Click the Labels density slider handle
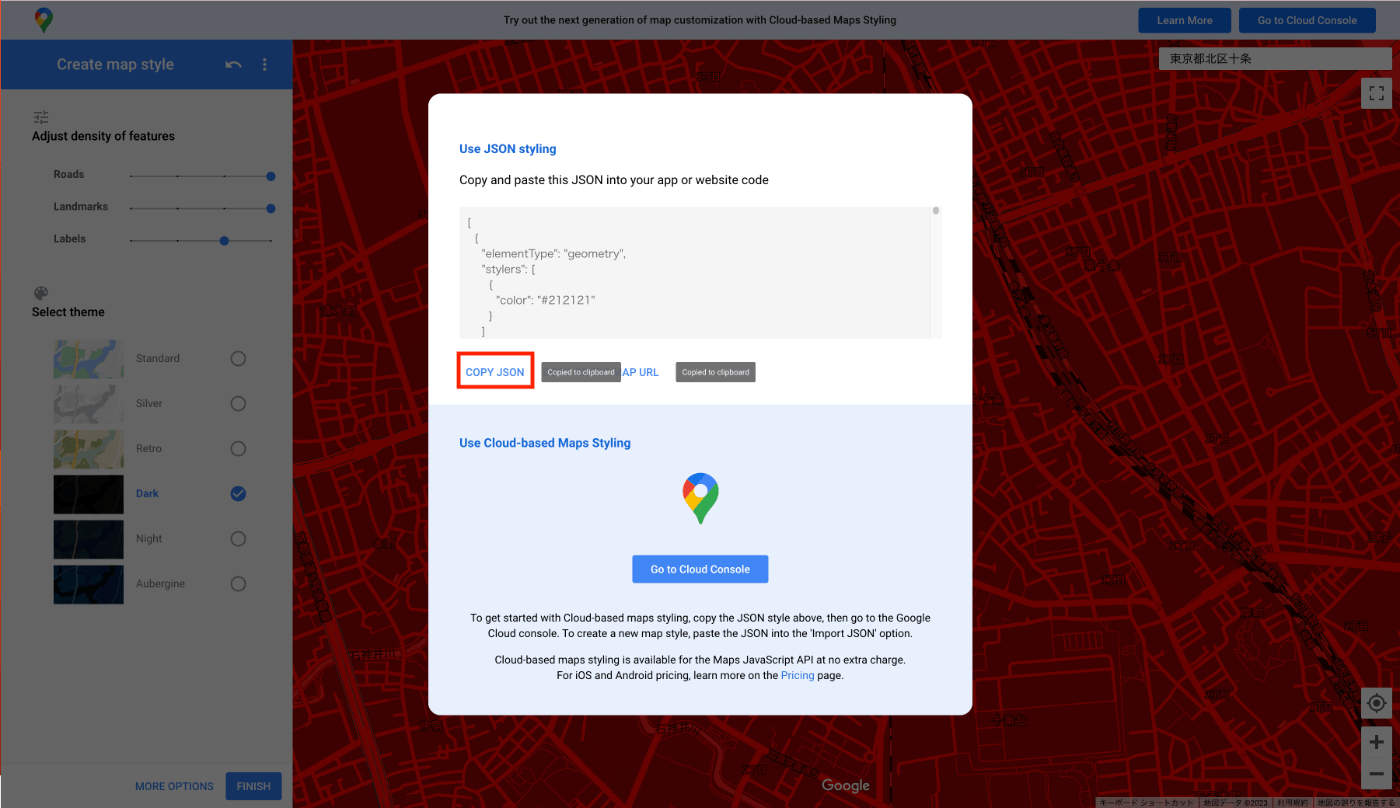 point(224,240)
